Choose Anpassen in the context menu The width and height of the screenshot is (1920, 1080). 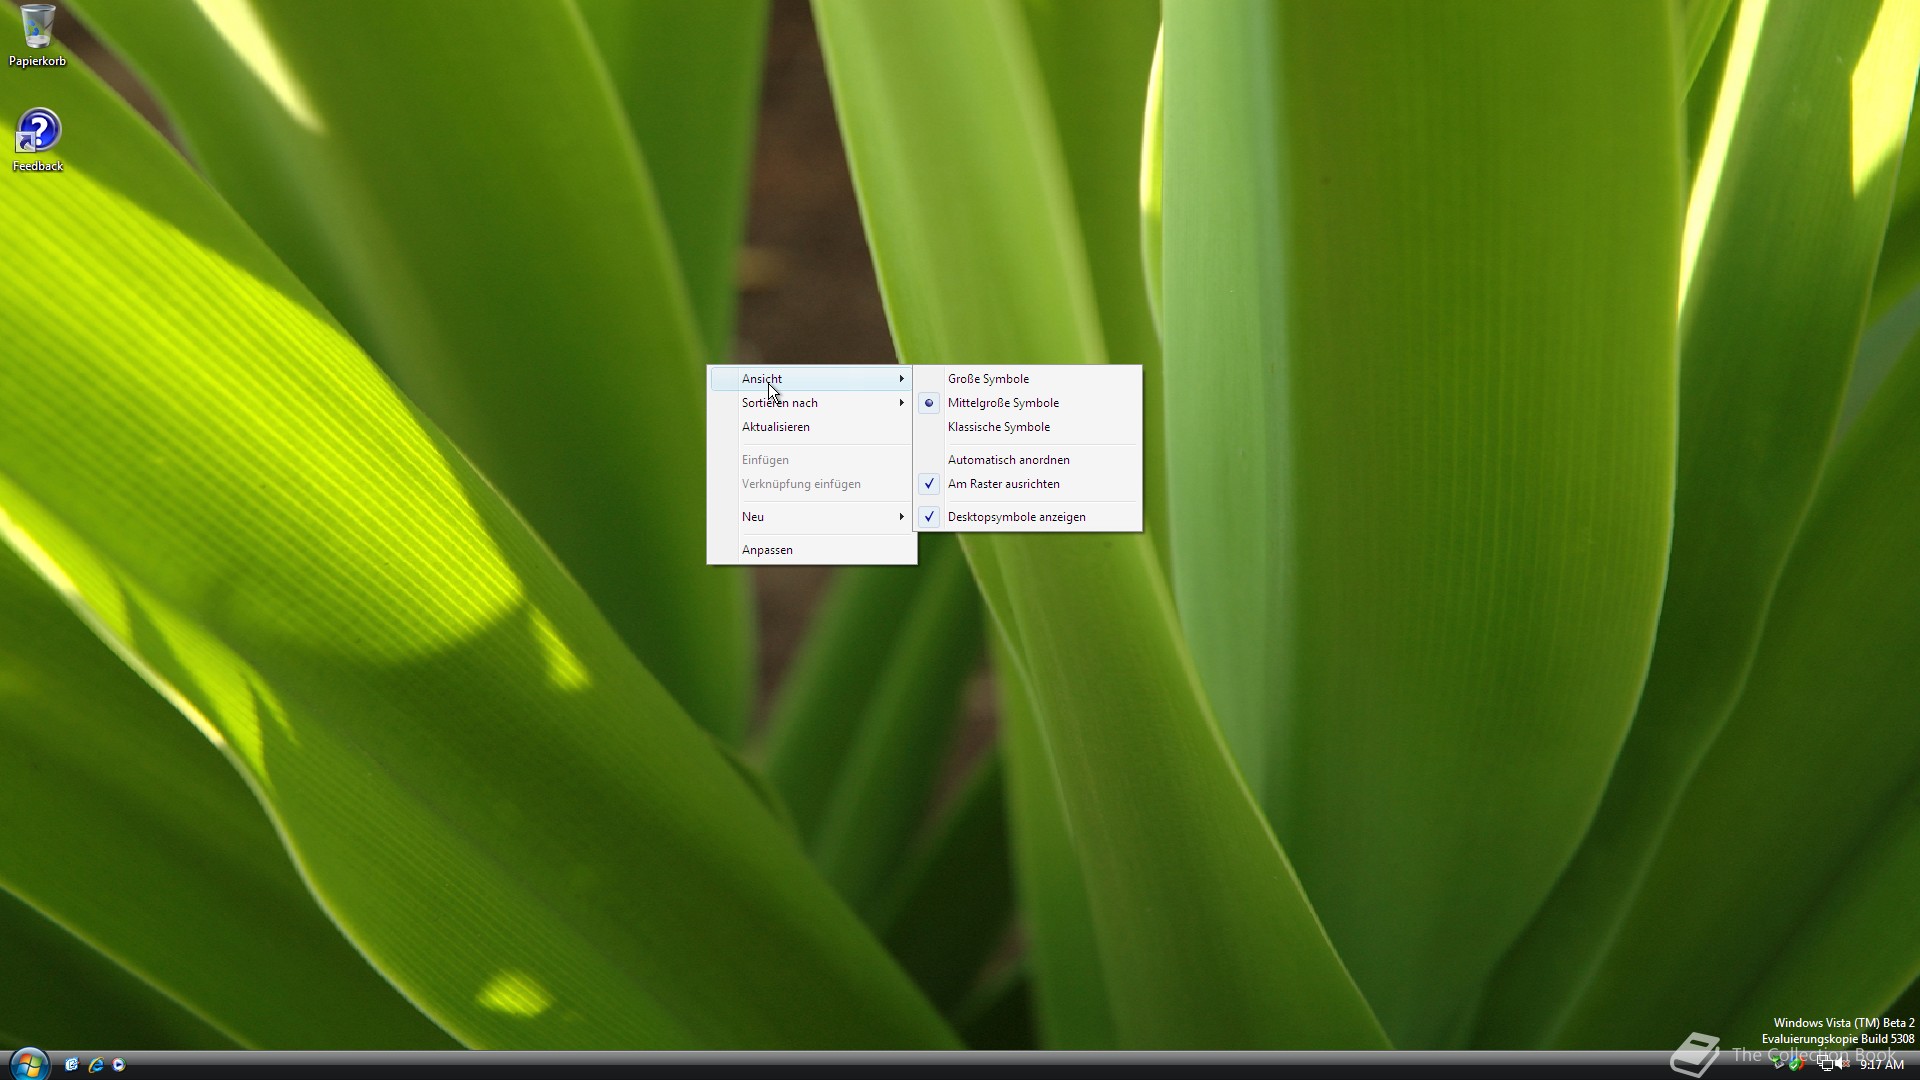[811, 550]
